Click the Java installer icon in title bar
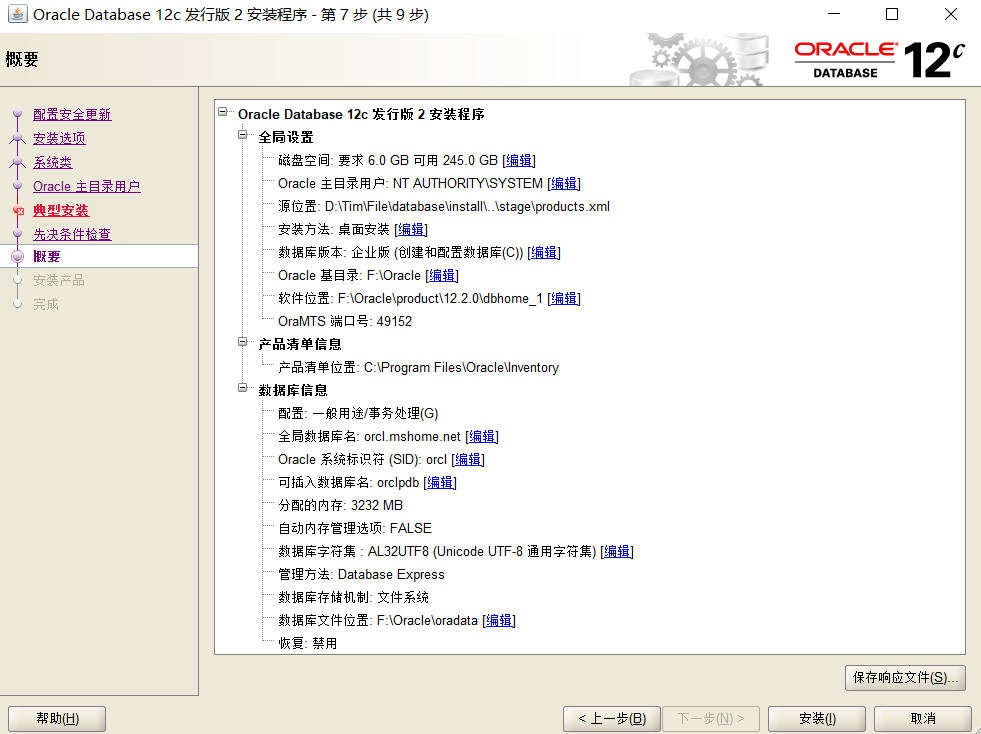The width and height of the screenshot is (981, 734). point(18,14)
